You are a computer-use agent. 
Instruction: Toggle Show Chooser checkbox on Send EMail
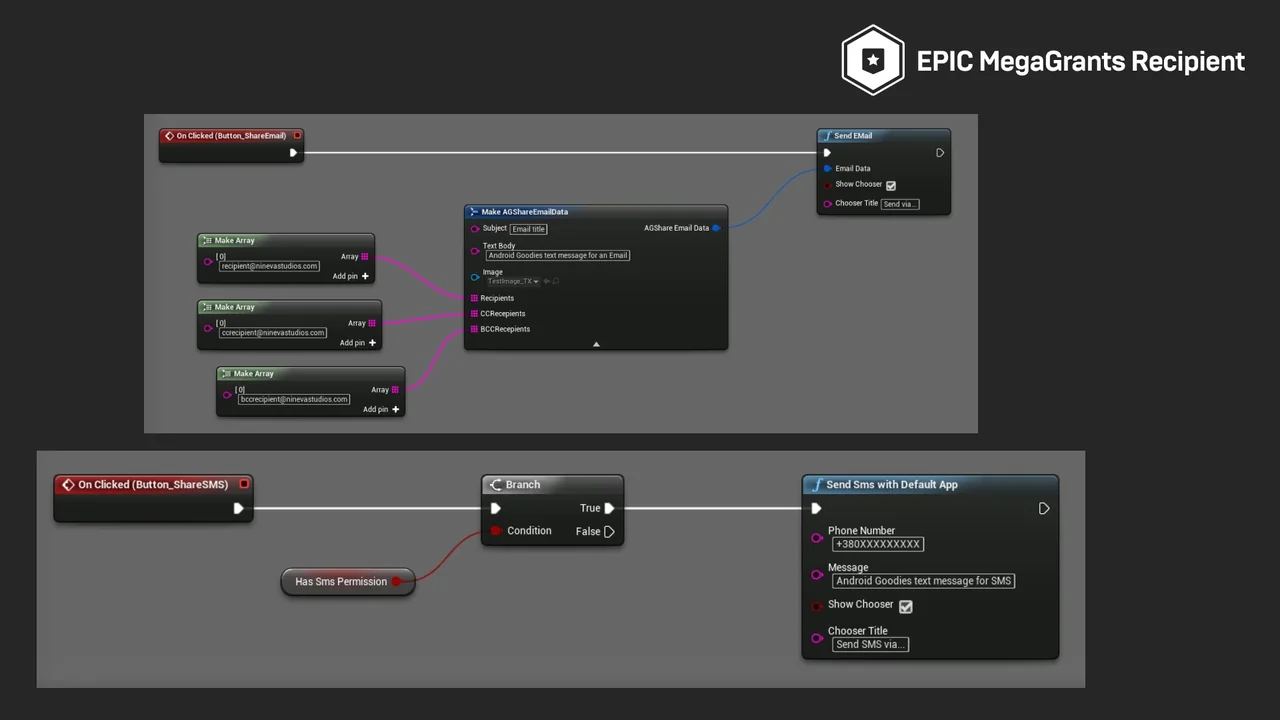(x=891, y=185)
